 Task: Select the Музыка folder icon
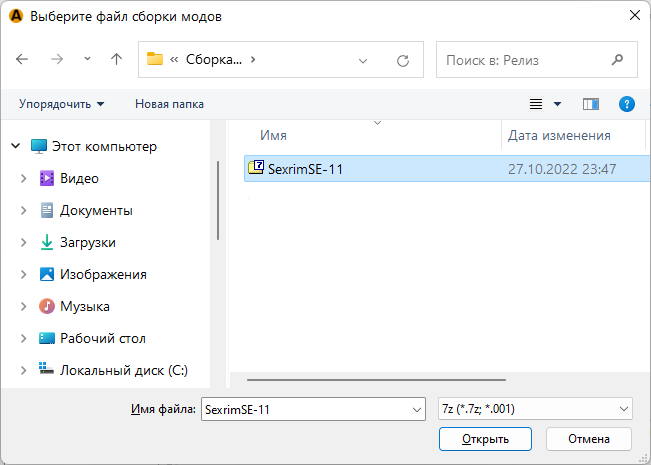coord(47,306)
